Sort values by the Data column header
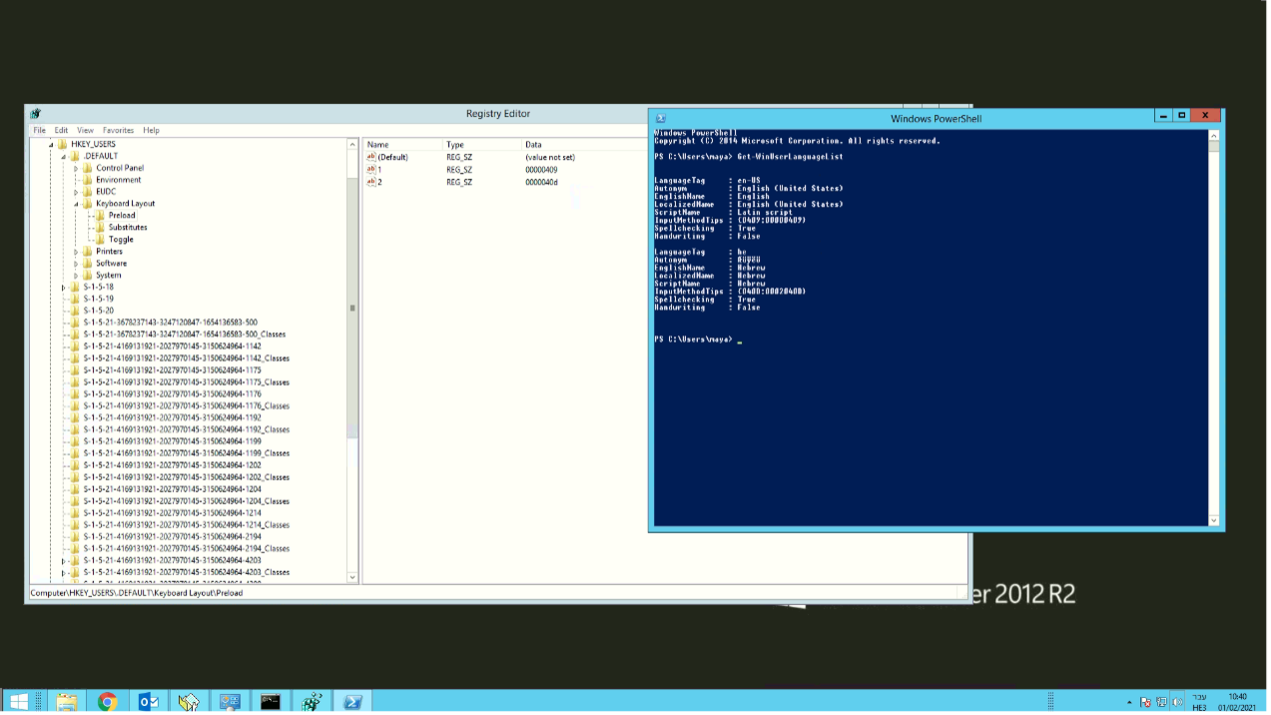The image size is (1271, 715). pyautogui.click(x=585, y=145)
